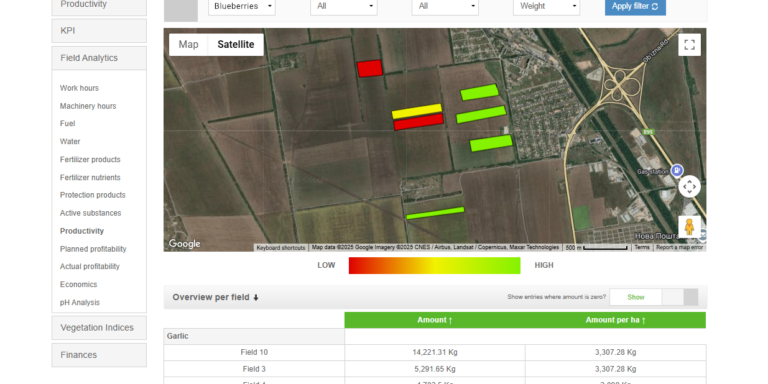Open Economics analytics
The width and height of the screenshot is (768, 384).
pos(78,285)
